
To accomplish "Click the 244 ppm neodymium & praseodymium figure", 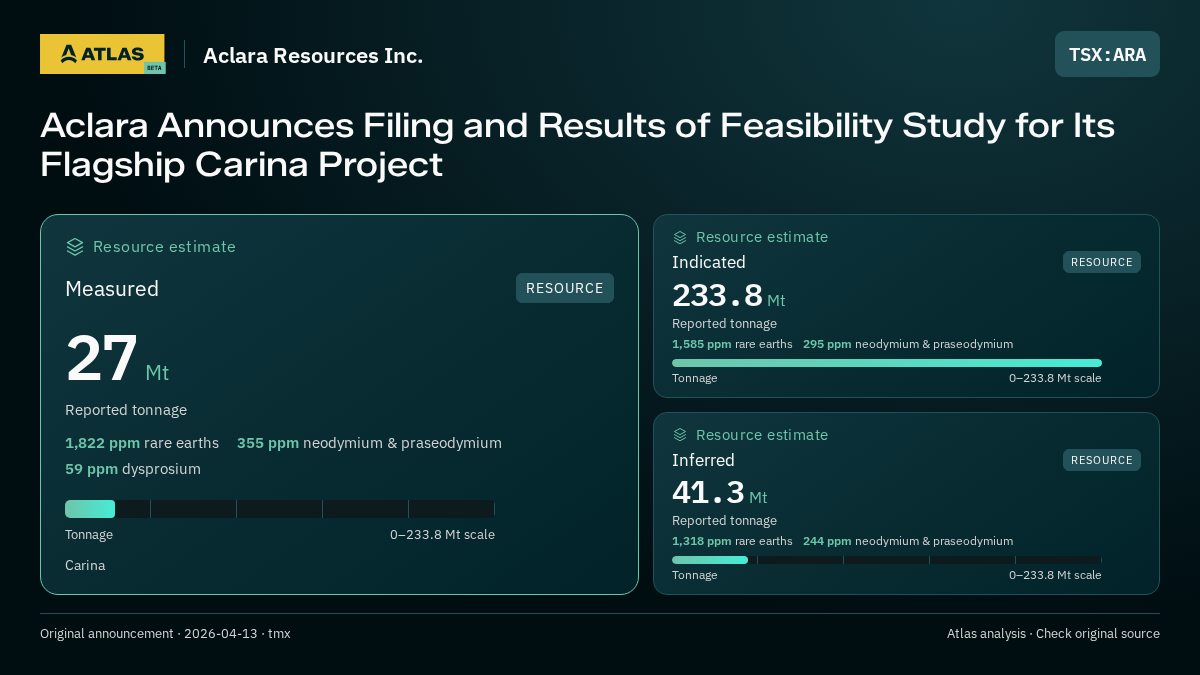I will click(x=908, y=541).
